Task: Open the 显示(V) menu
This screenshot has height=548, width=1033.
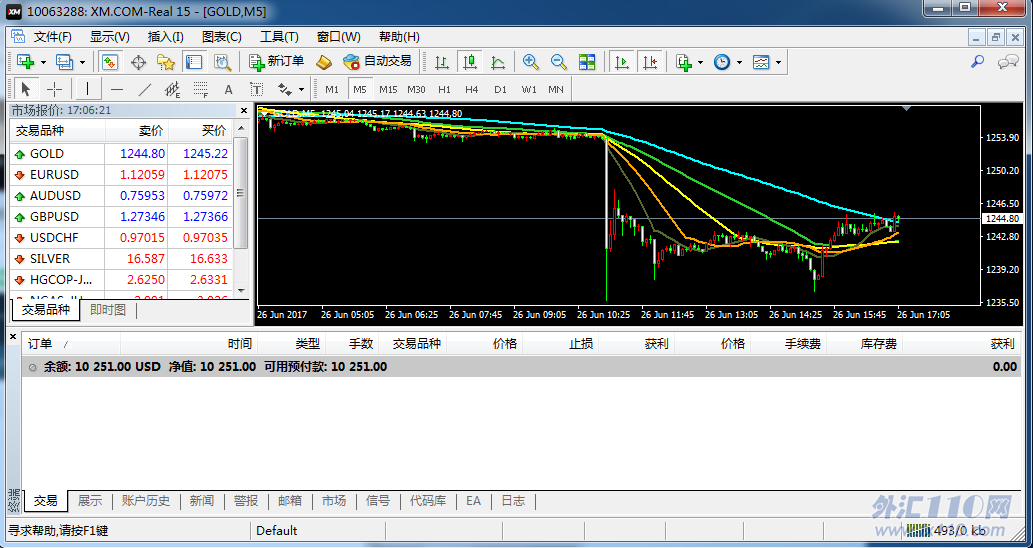Action: [x=110, y=37]
